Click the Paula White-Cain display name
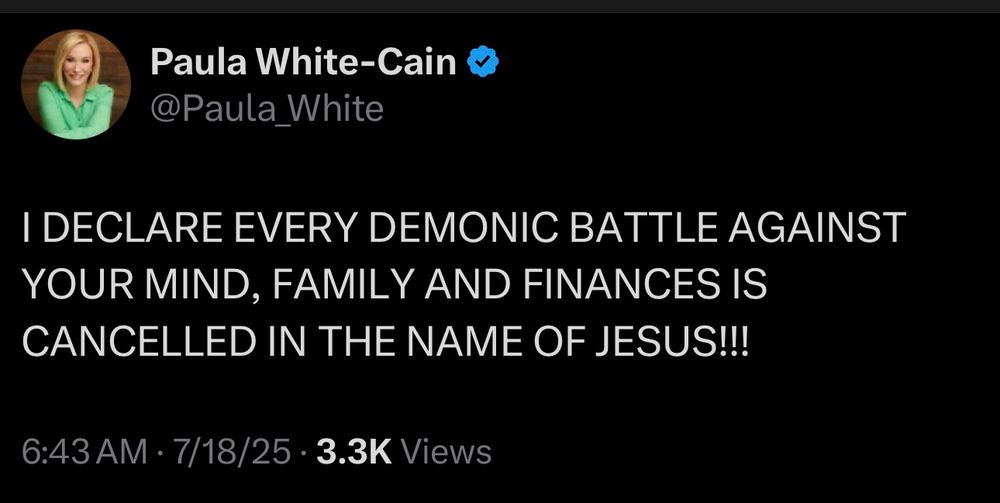Screen dimensions: 1000x503 [x=304, y=63]
